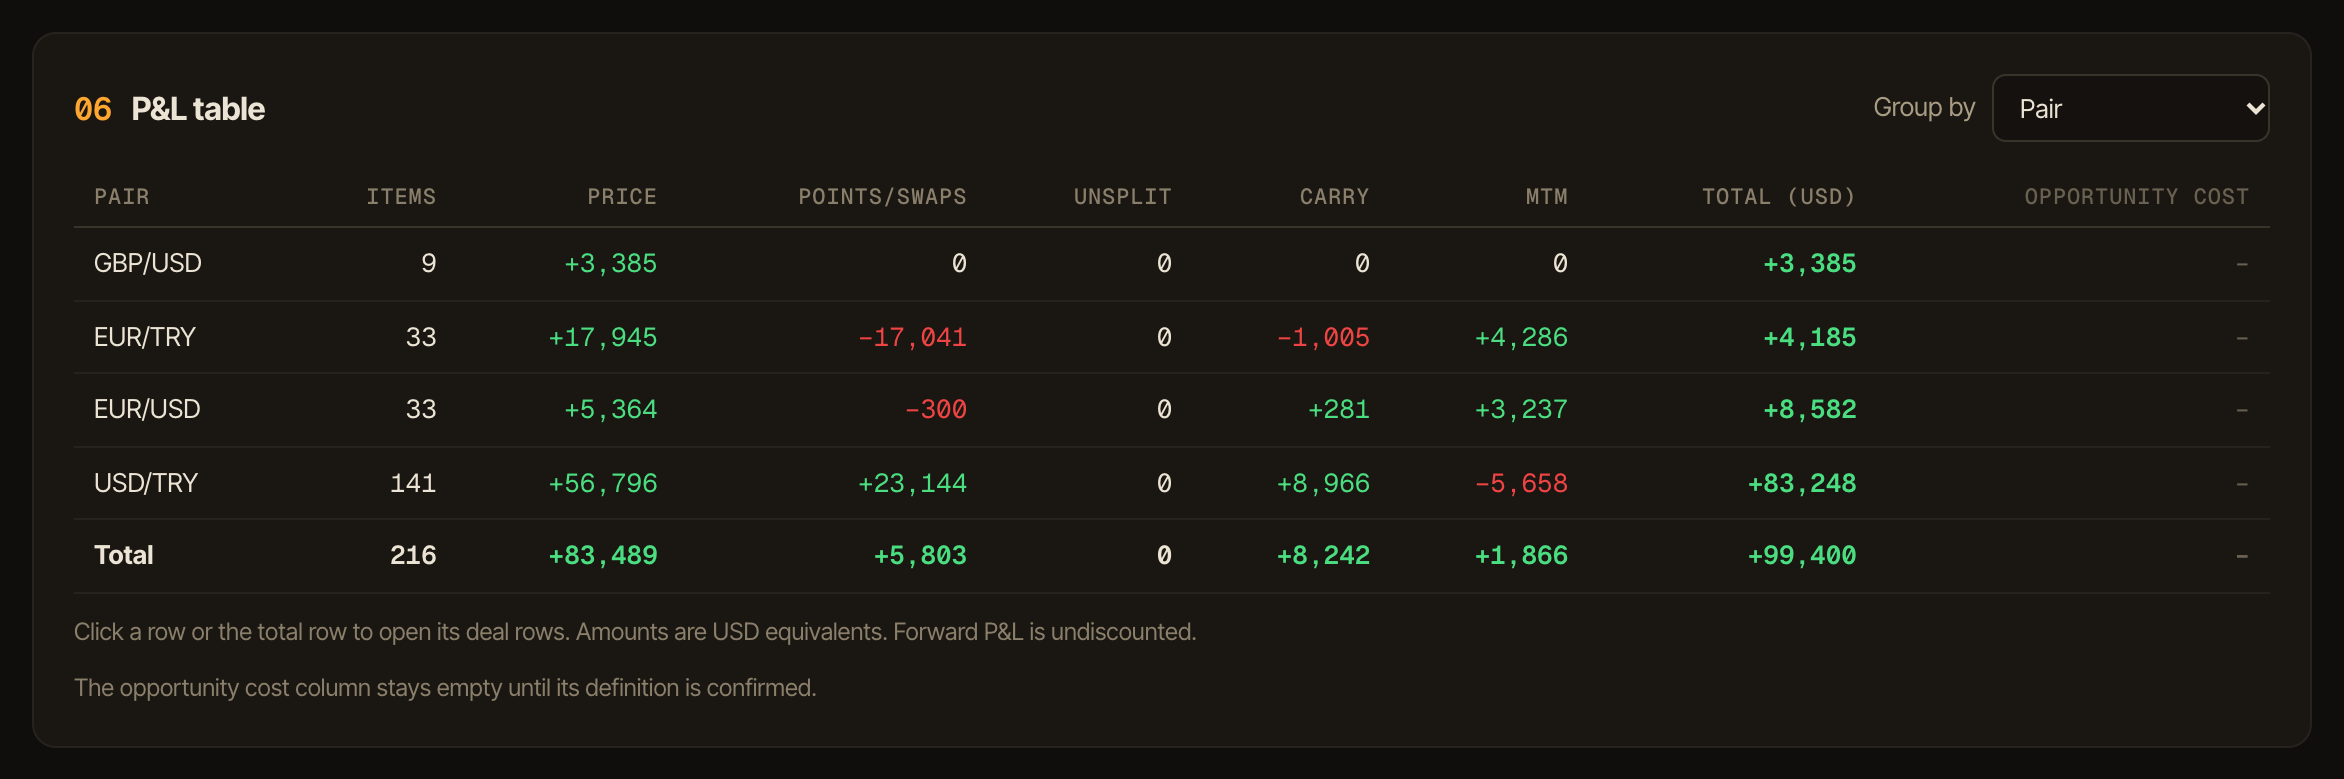Select the +5,803 total points/swaps value
Viewport: 2344px width, 779px height.
[920, 556]
